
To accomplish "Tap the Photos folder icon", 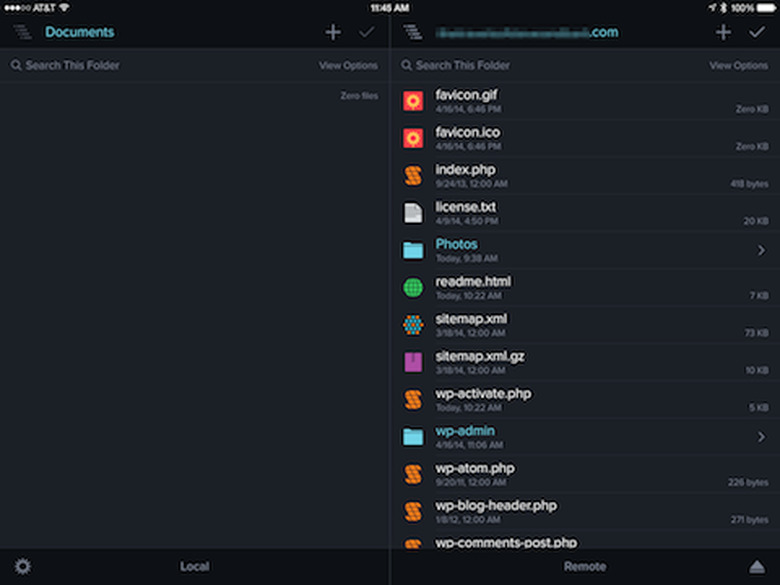I will 413,250.
